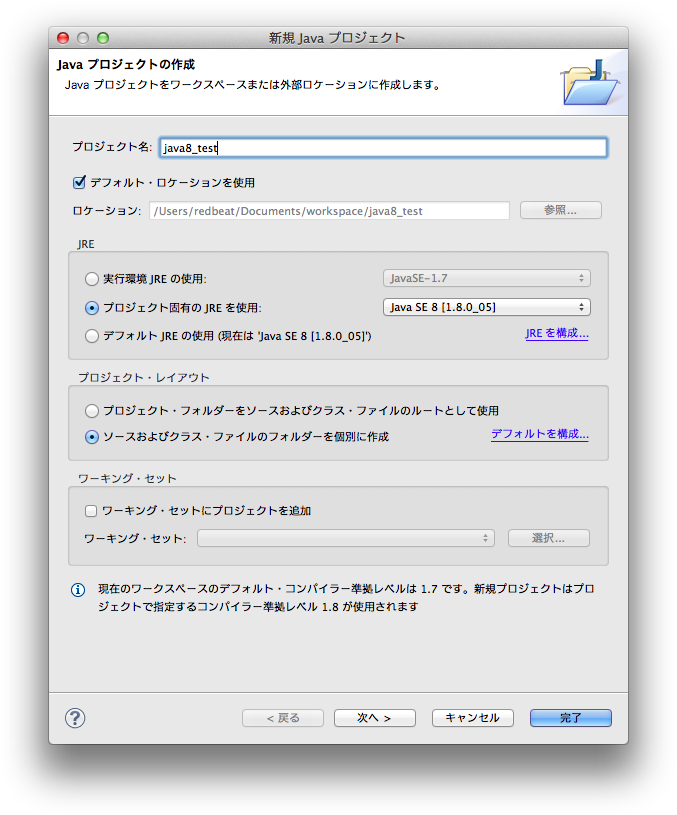Click the ワーキング・セット group heading
677x815 pixels.
(x=127, y=478)
